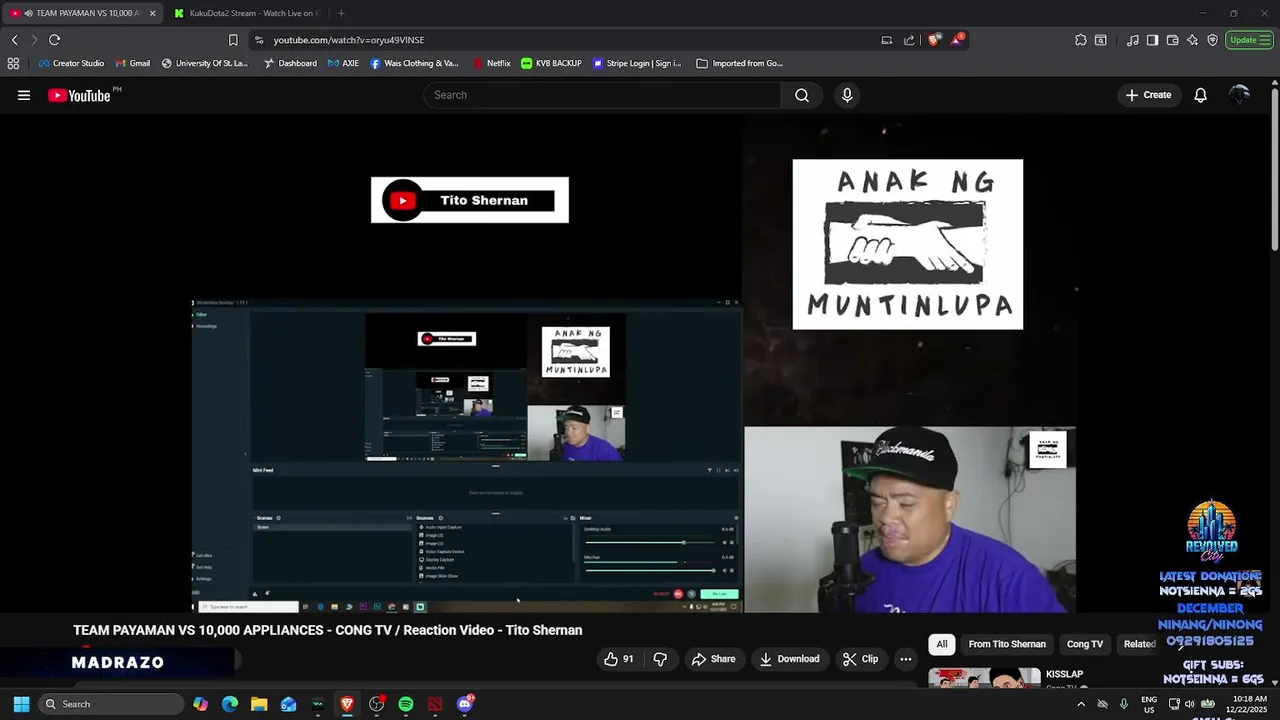The image size is (1280, 720).
Task: Click the Share button
Action: 713,659
